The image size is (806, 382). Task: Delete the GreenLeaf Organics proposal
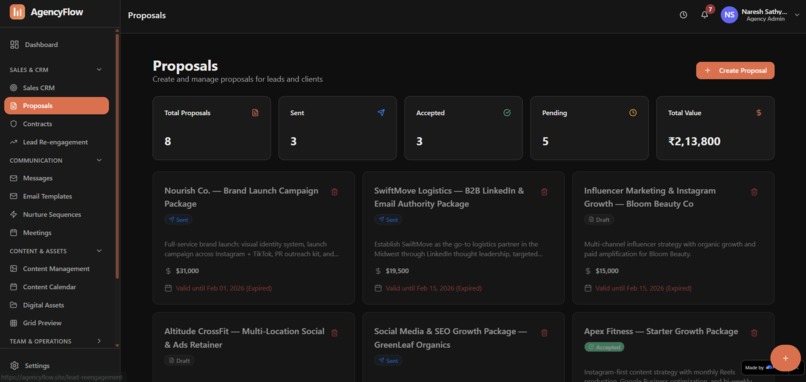544,333
